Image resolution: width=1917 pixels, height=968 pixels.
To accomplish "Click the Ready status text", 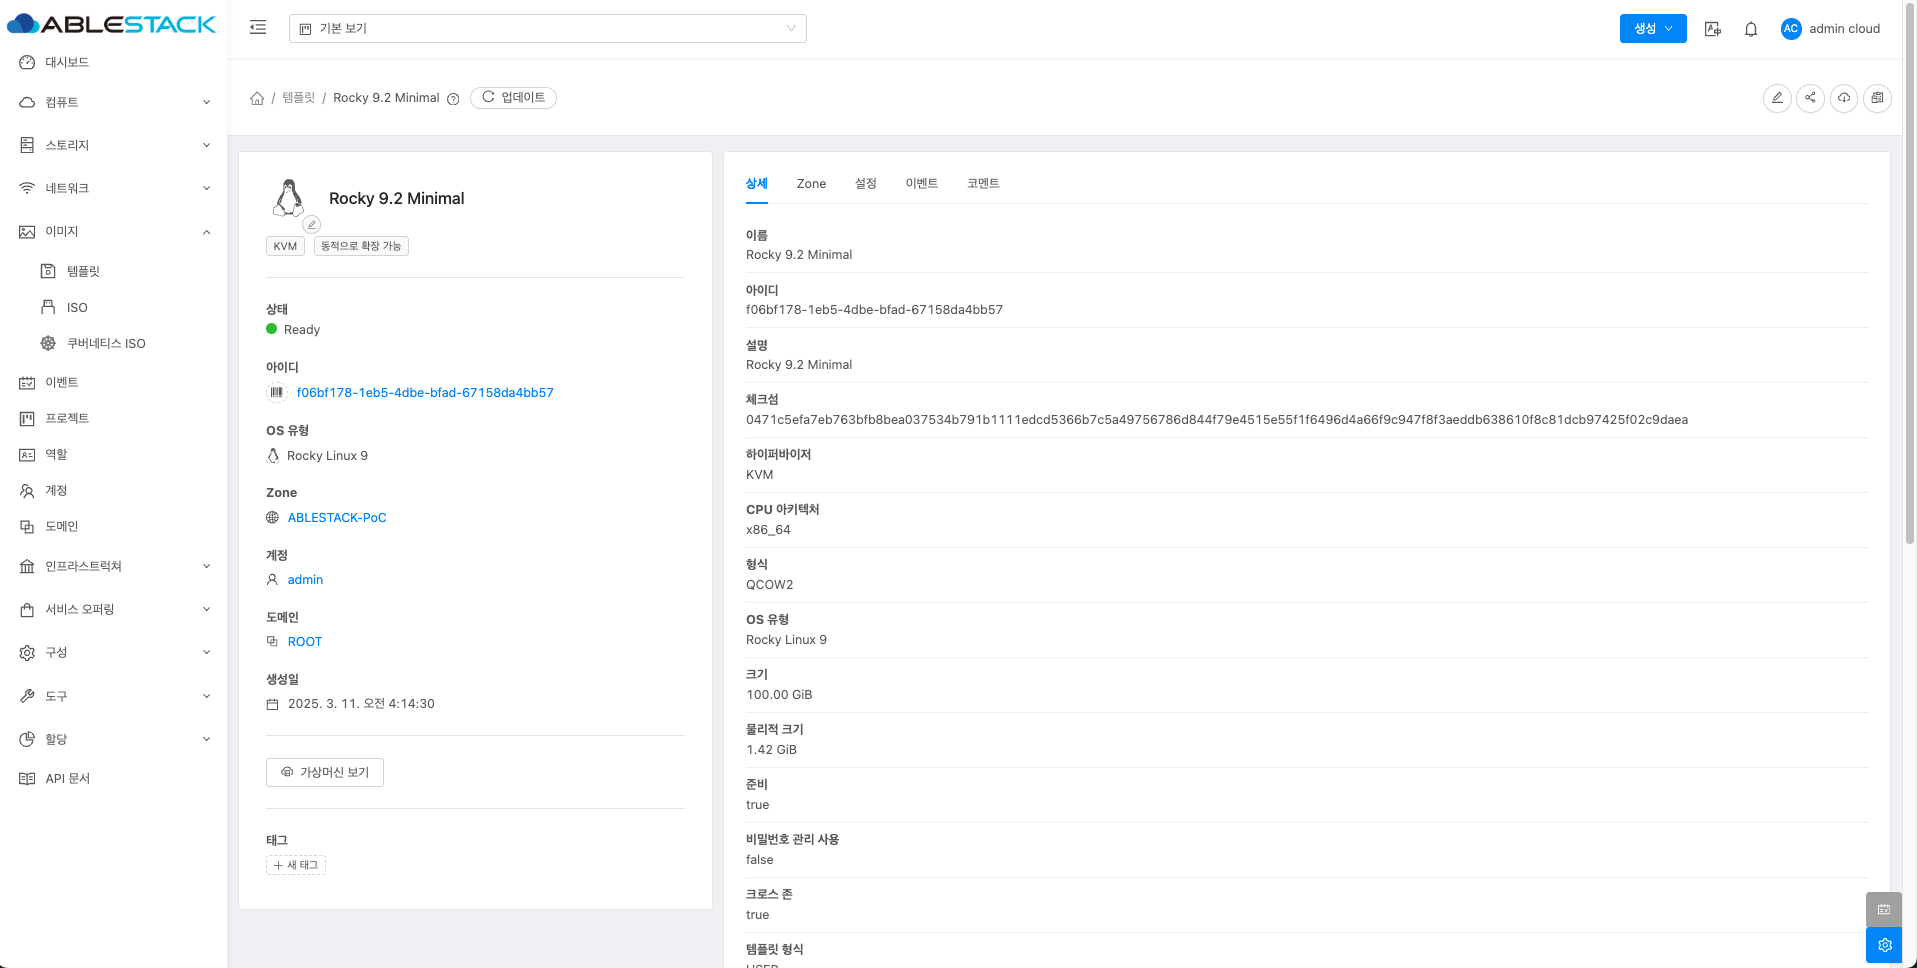I will pos(302,330).
